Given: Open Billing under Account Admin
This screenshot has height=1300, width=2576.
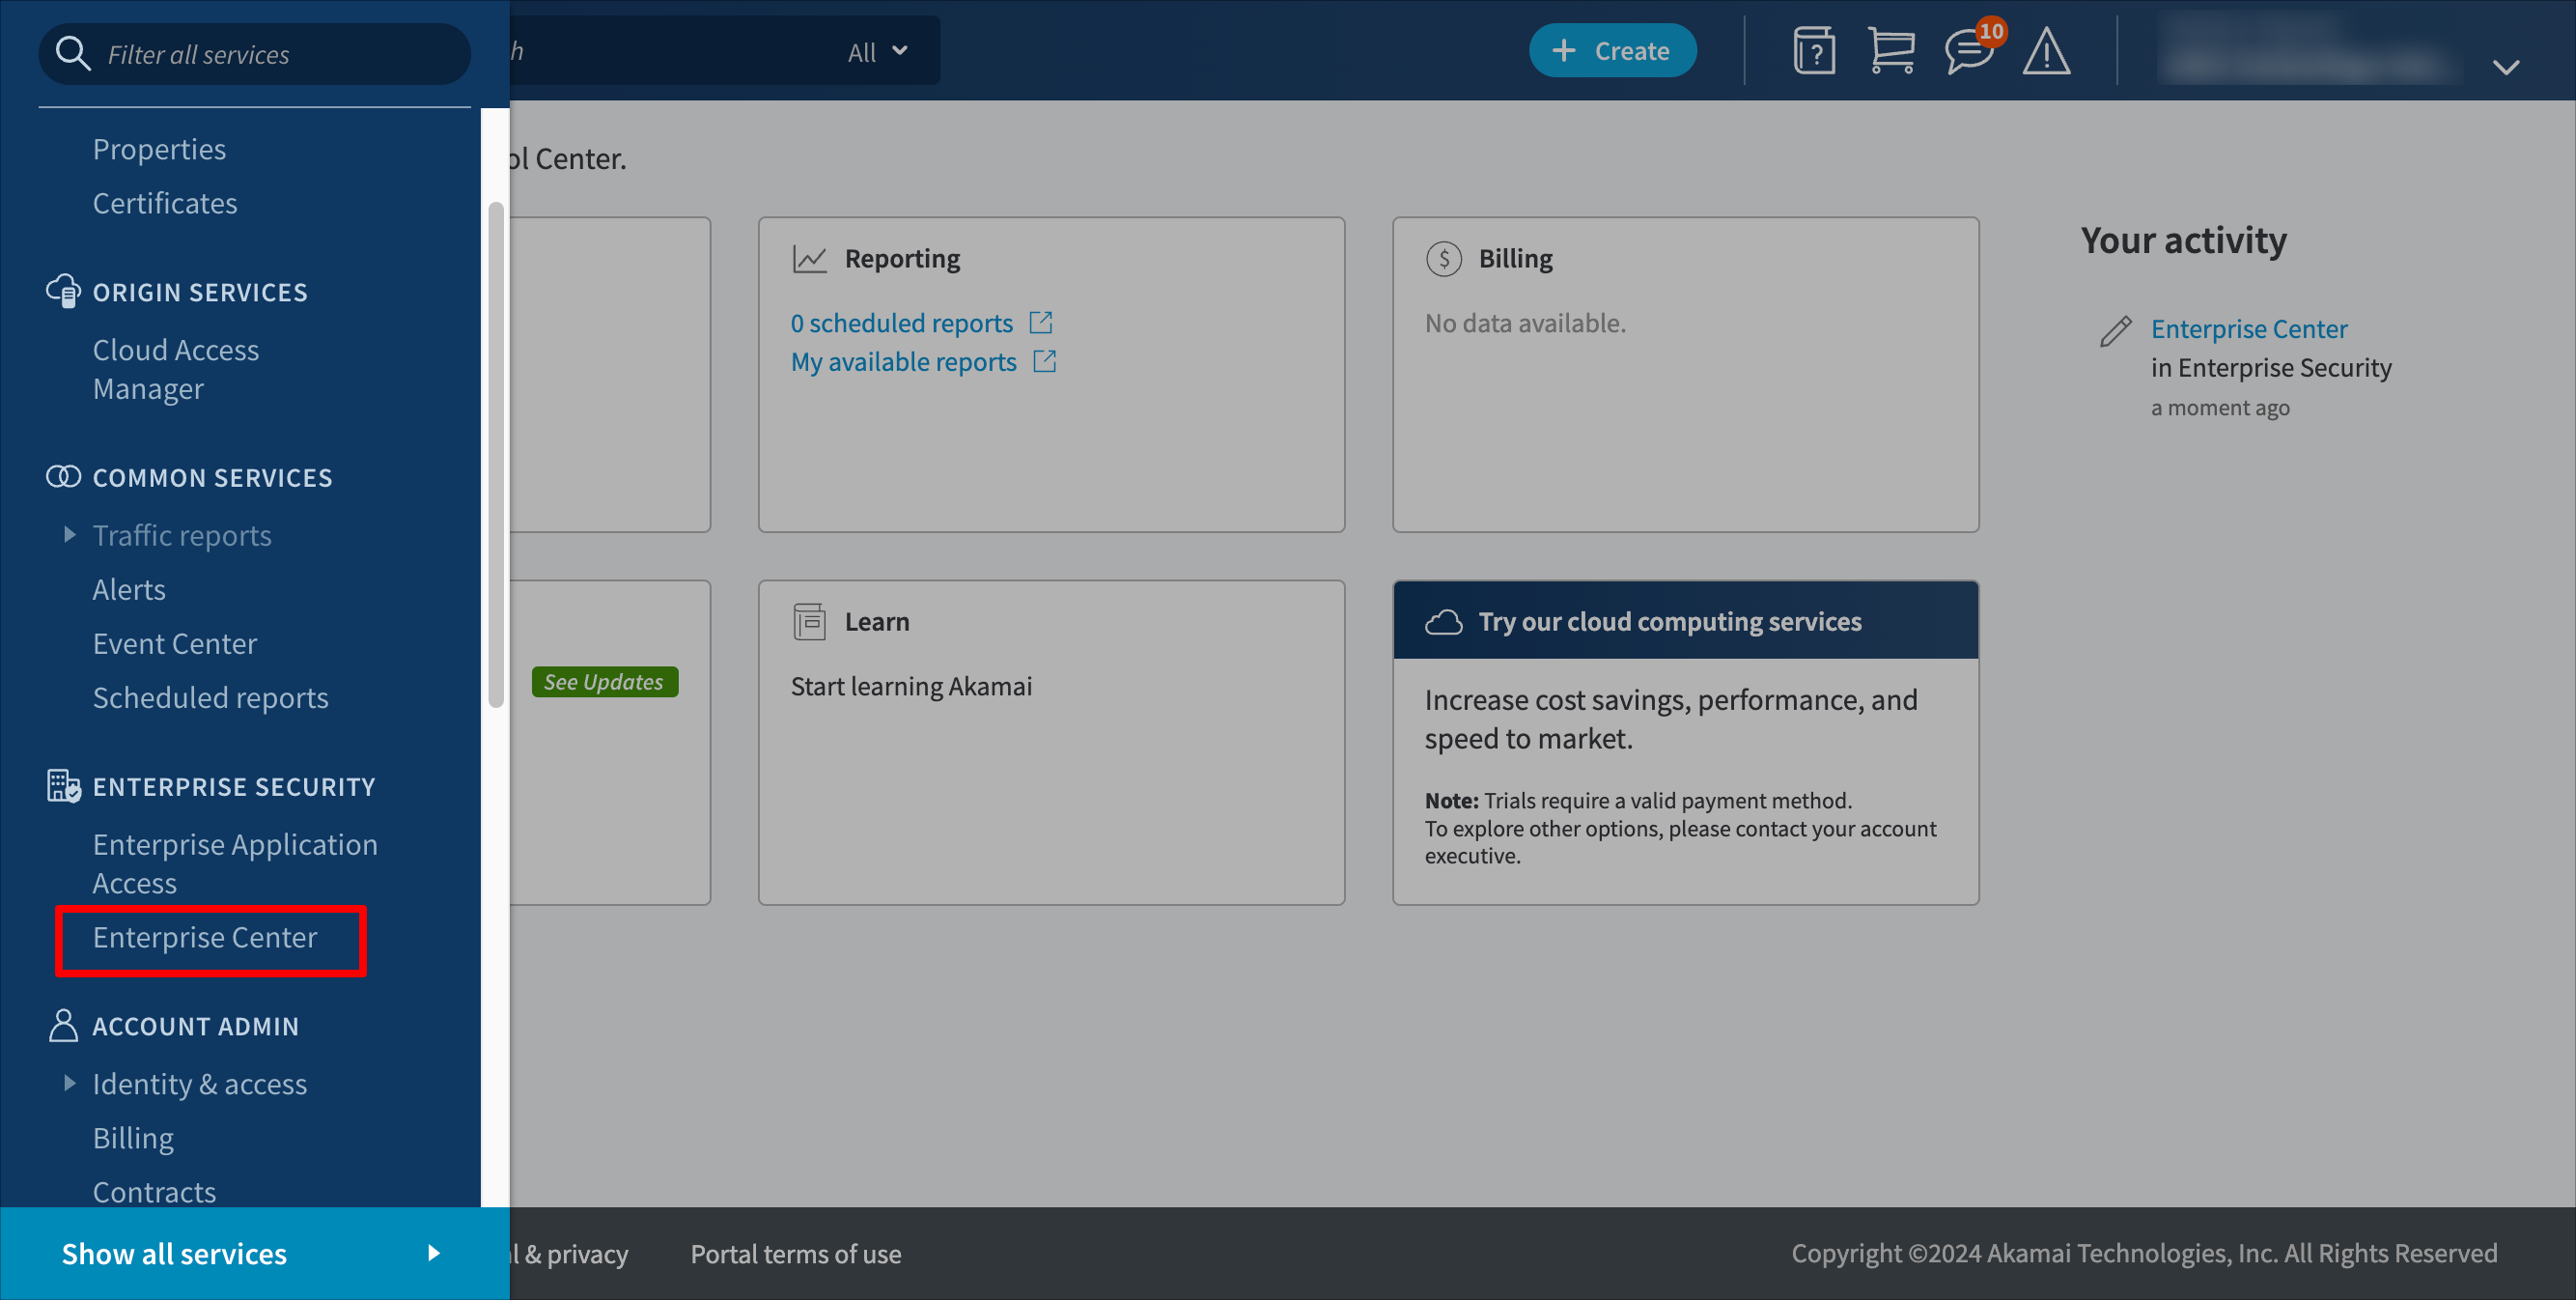Looking at the screenshot, I should coord(133,1138).
